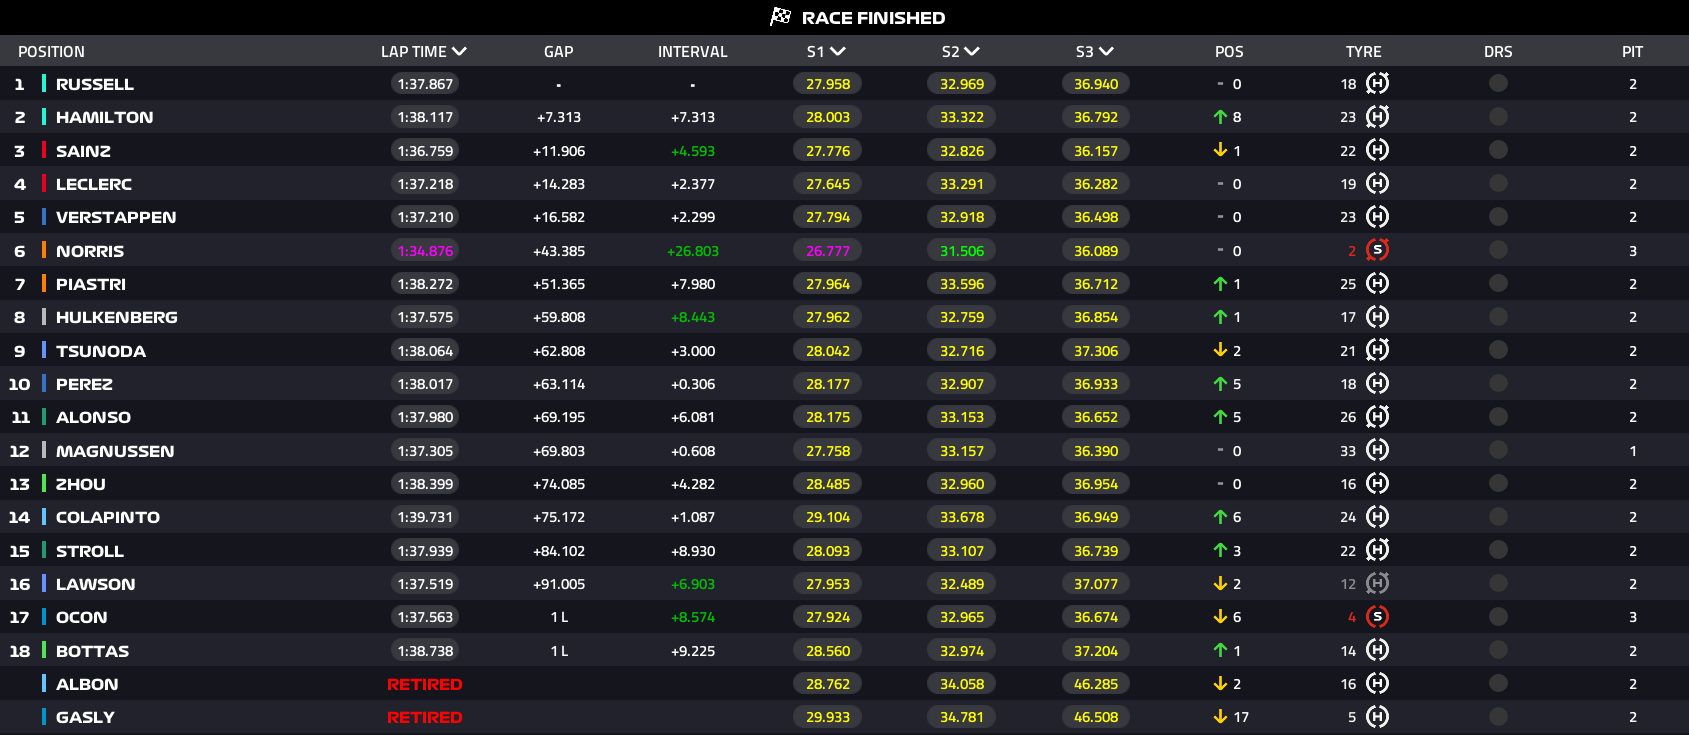The width and height of the screenshot is (1689, 735).
Task: Click the GAP column header
Action: pyautogui.click(x=558, y=51)
